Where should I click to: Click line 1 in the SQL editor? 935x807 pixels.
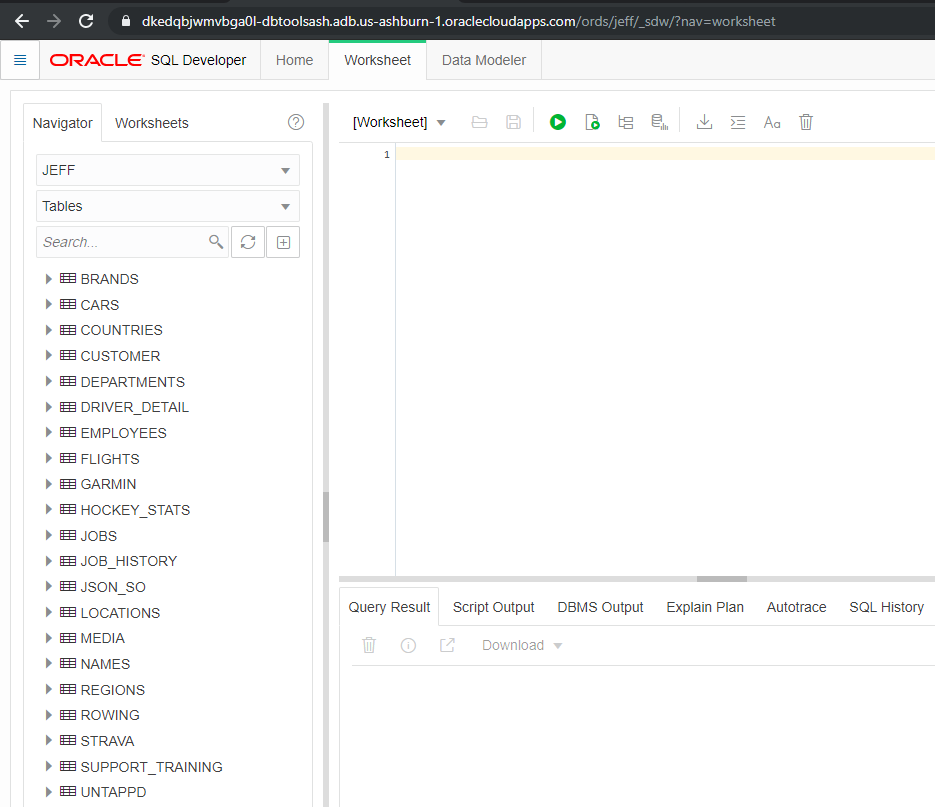(x=665, y=154)
